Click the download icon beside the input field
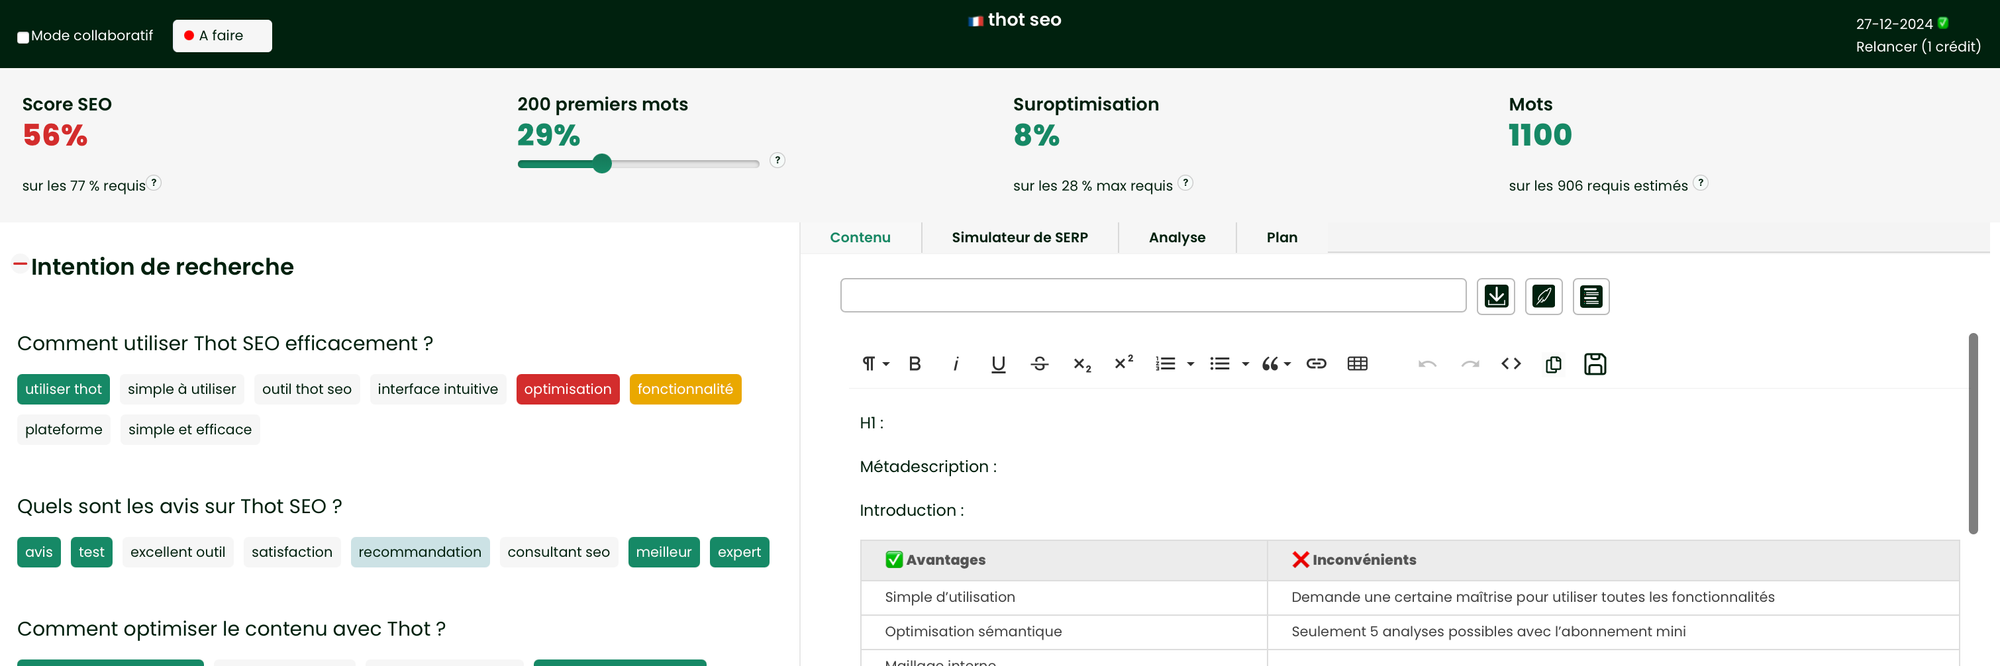This screenshot has width=2000, height=666. 1496,297
